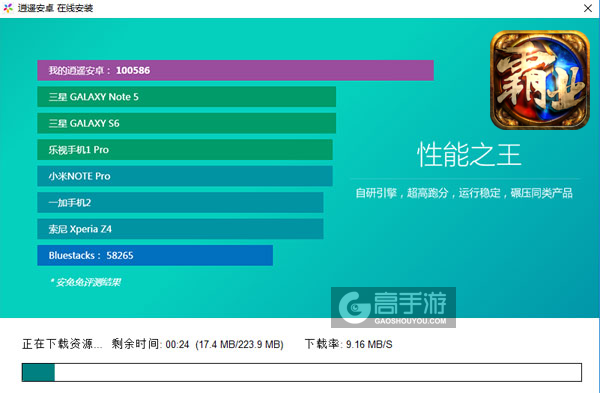The height and width of the screenshot is (393, 600).
Task: Select the 三星 GALAXY S6 bar
Action: click(186, 123)
